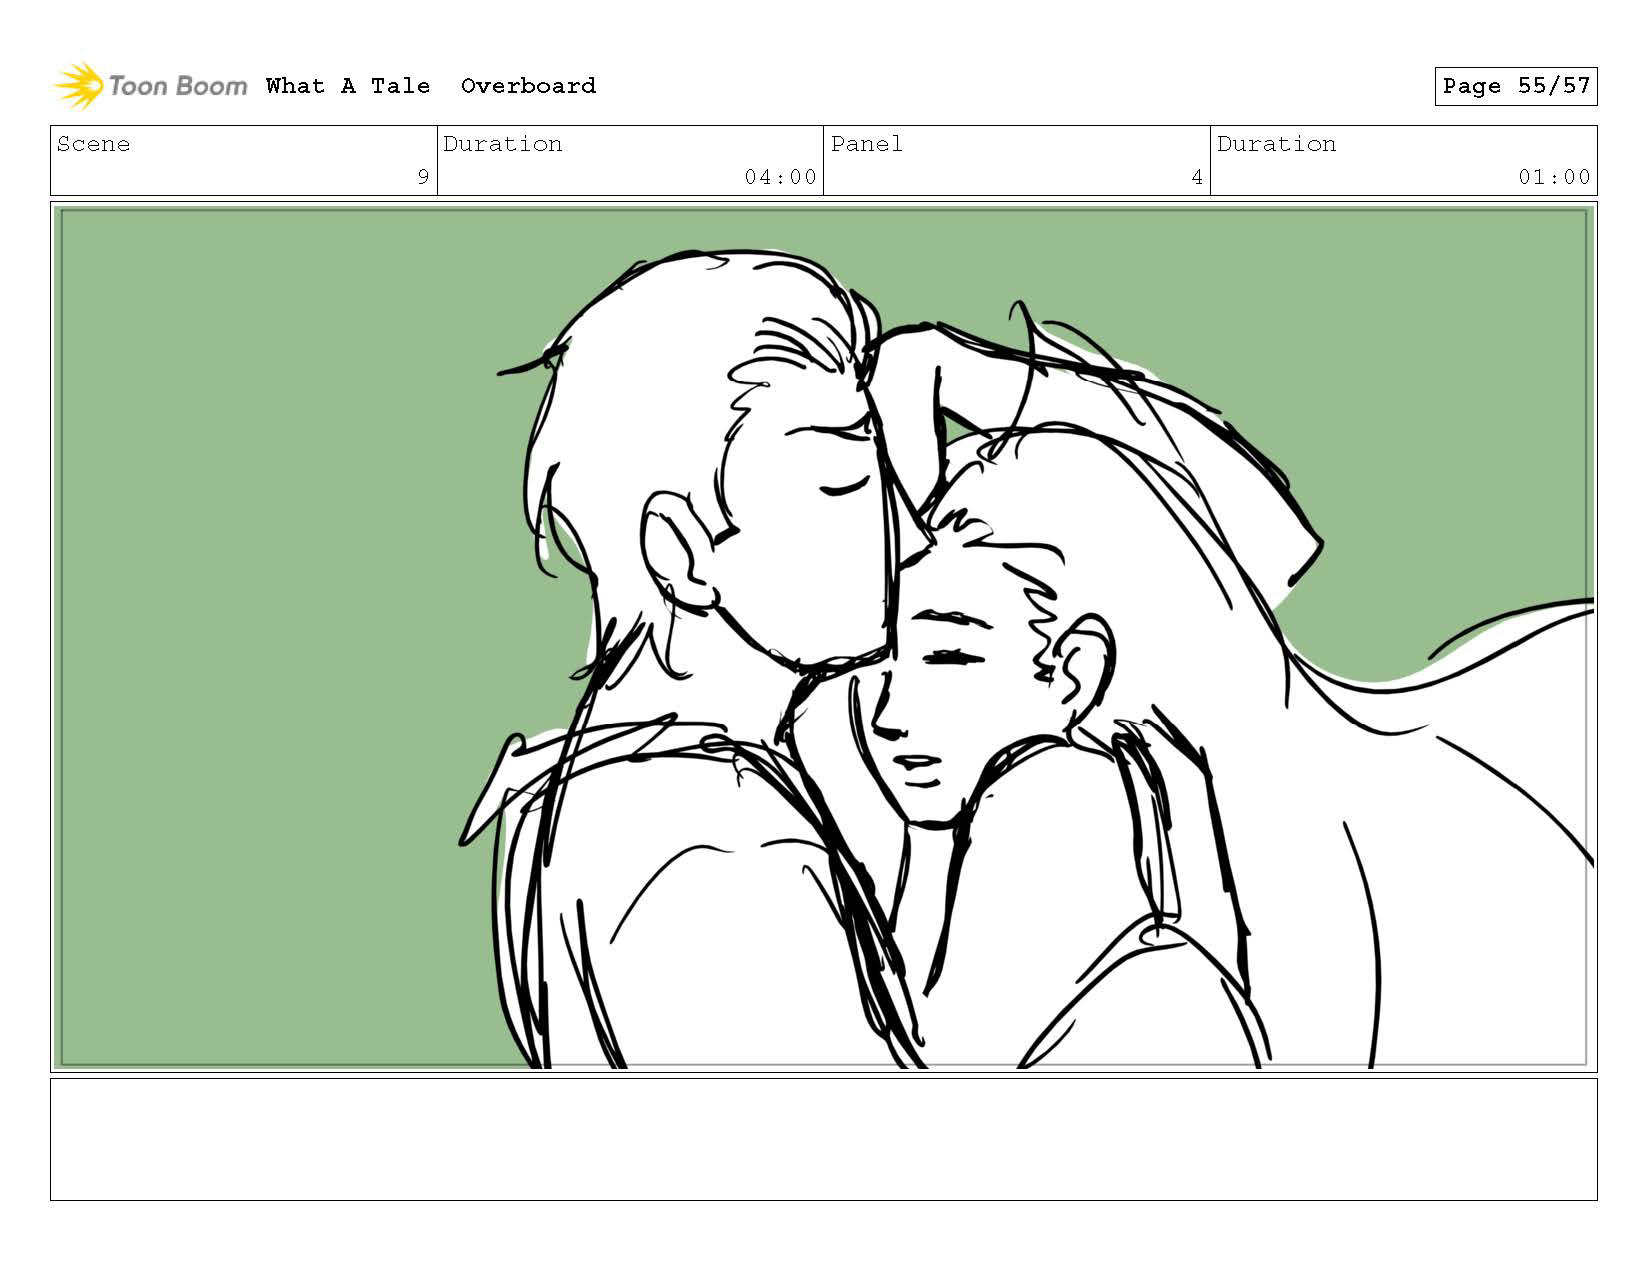Select the Scene header cell
This screenshot has height=1276, width=1648.
tap(244, 160)
